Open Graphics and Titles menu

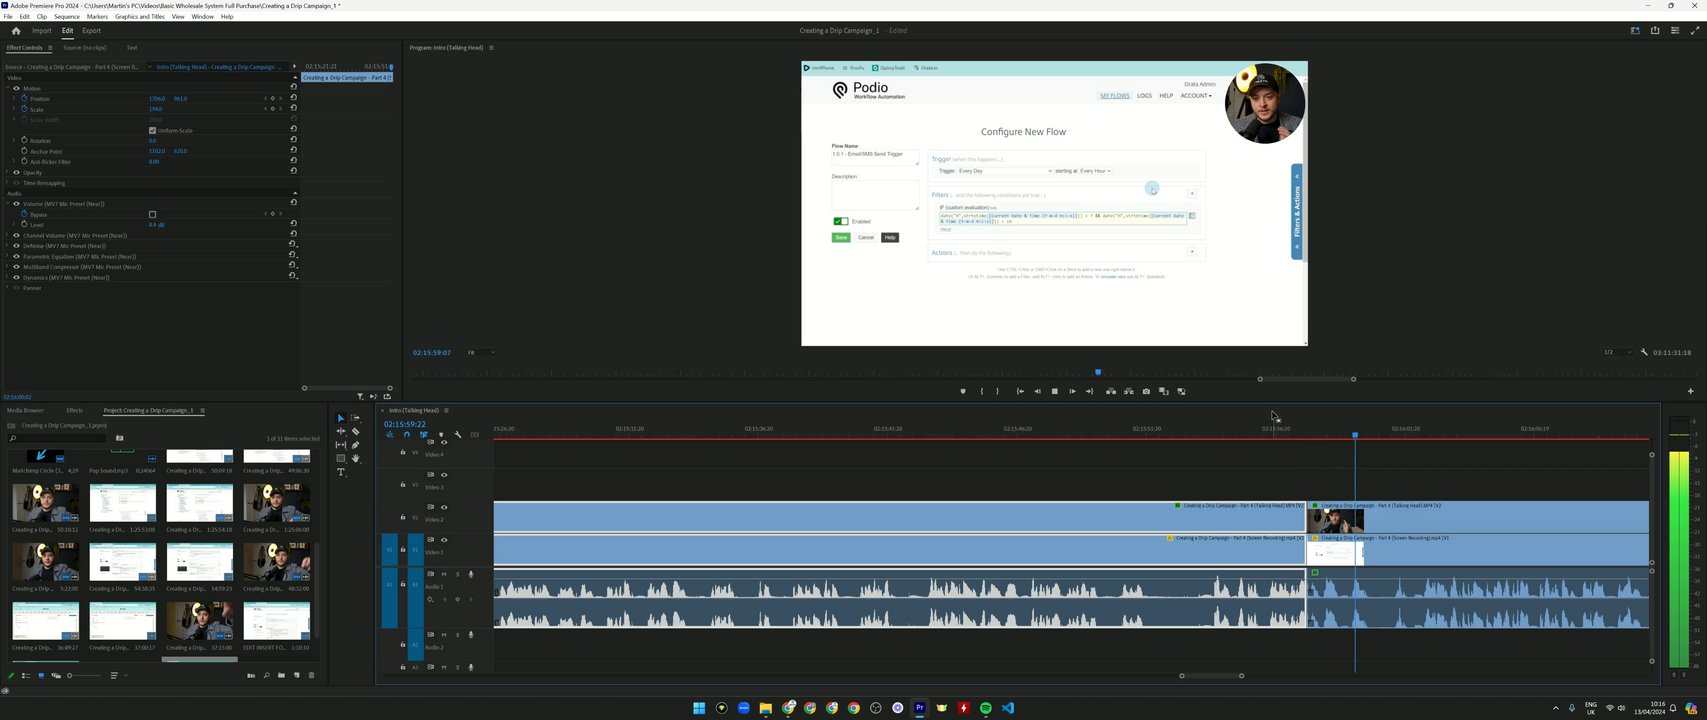(140, 17)
